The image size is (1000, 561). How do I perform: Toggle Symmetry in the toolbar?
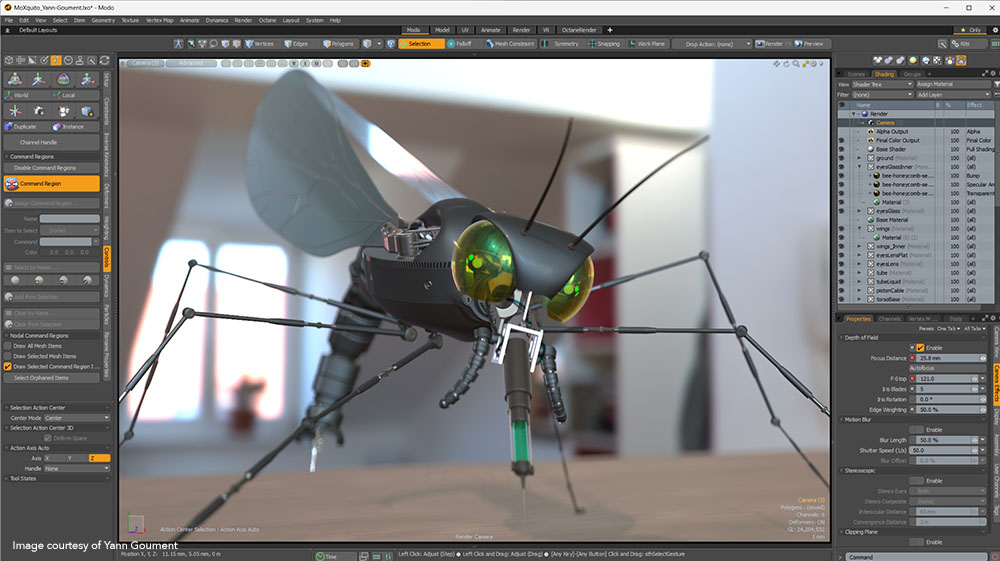click(564, 44)
